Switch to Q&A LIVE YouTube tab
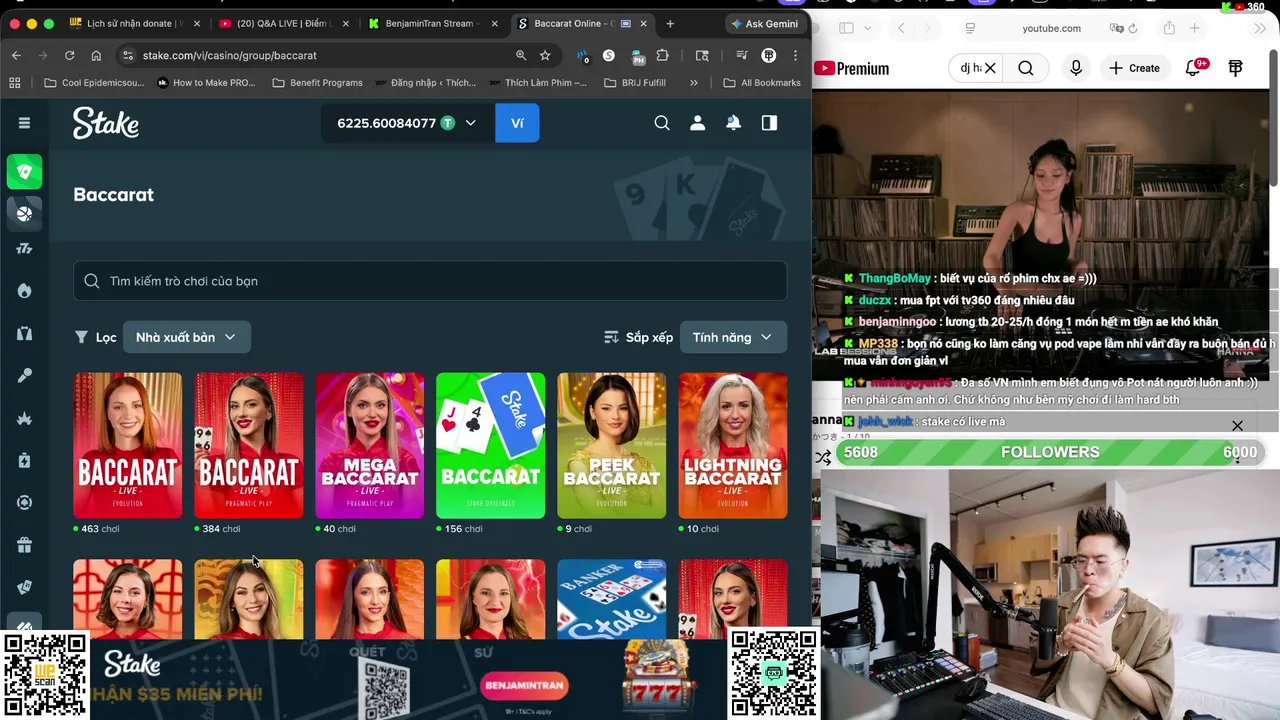1280x720 pixels. pos(283,23)
